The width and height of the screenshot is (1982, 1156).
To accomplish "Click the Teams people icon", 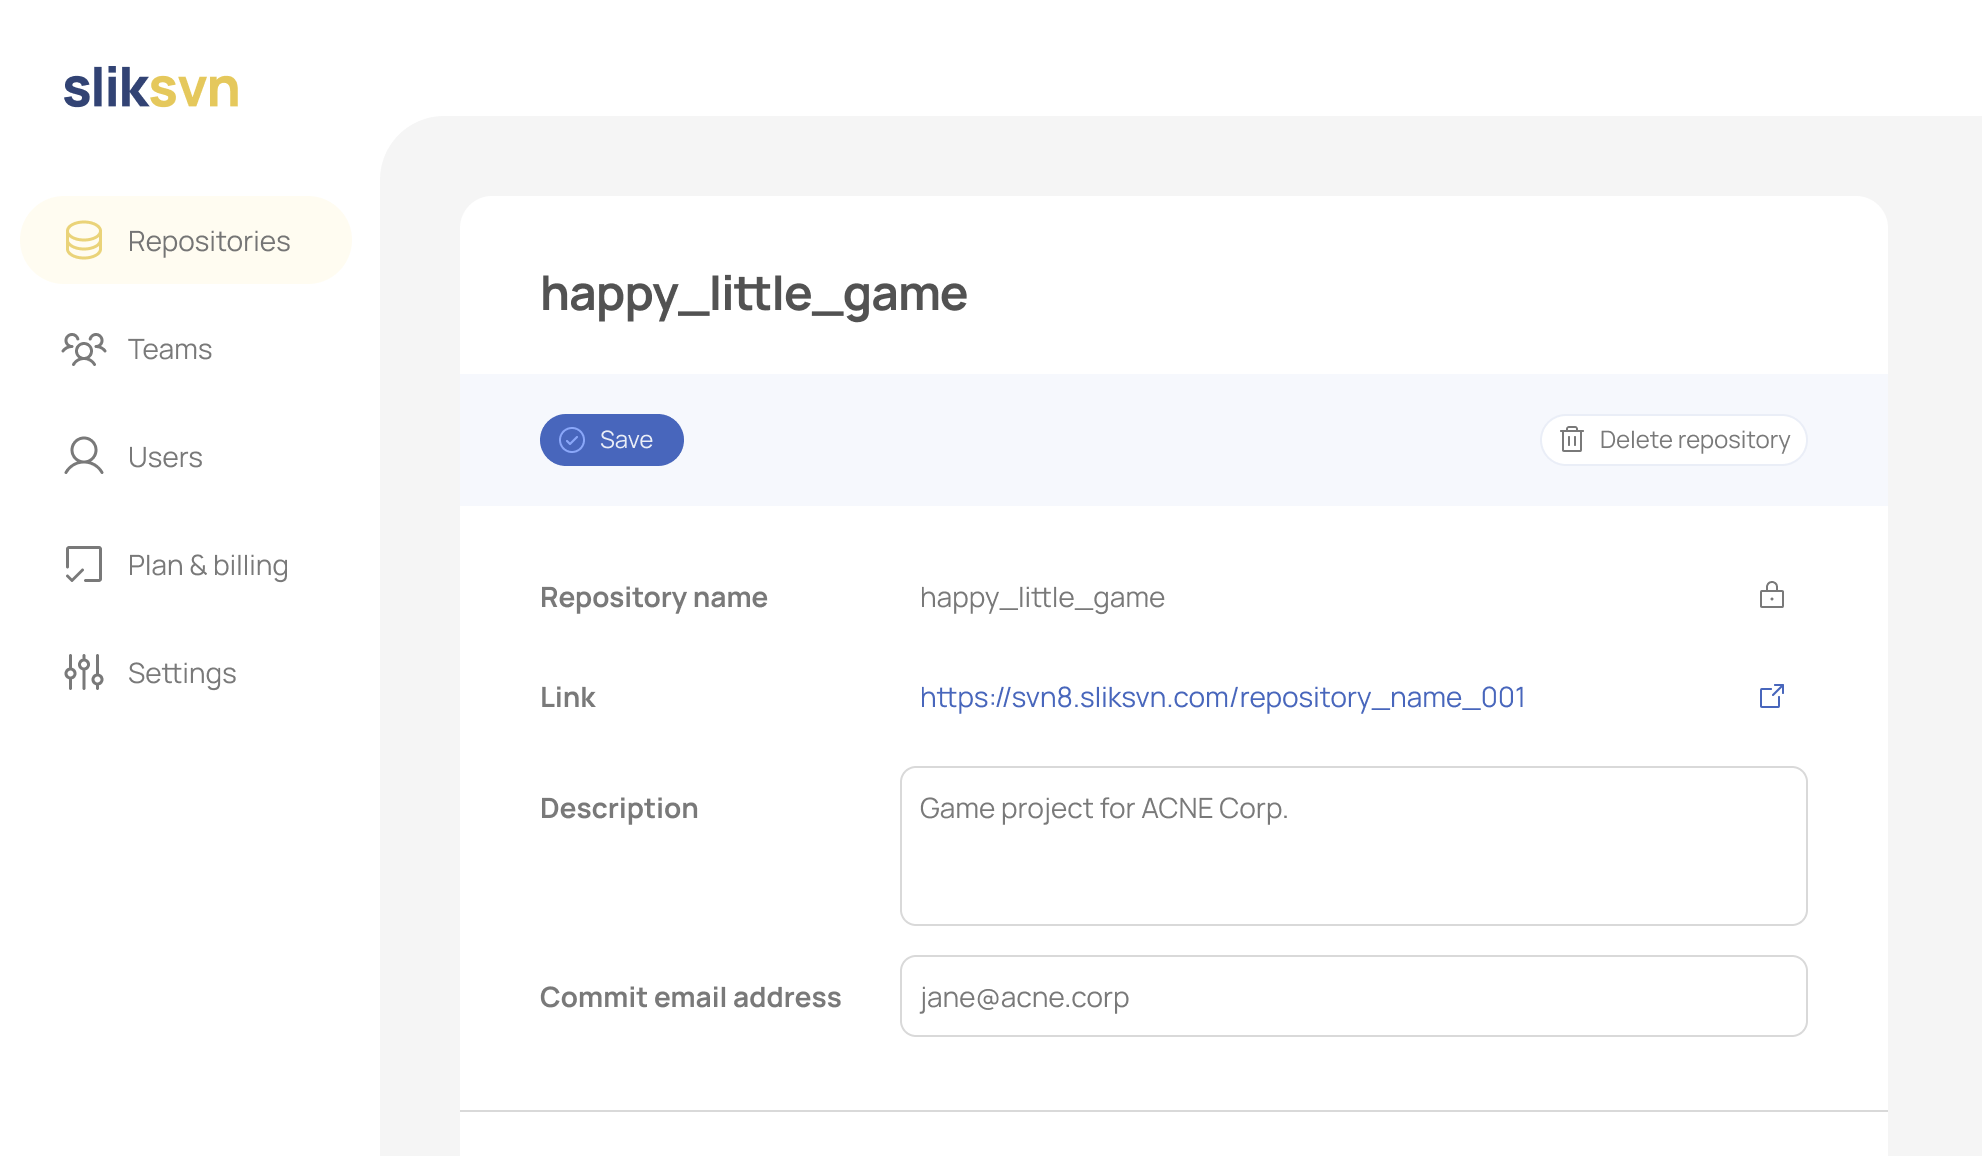I will (84, 349).
